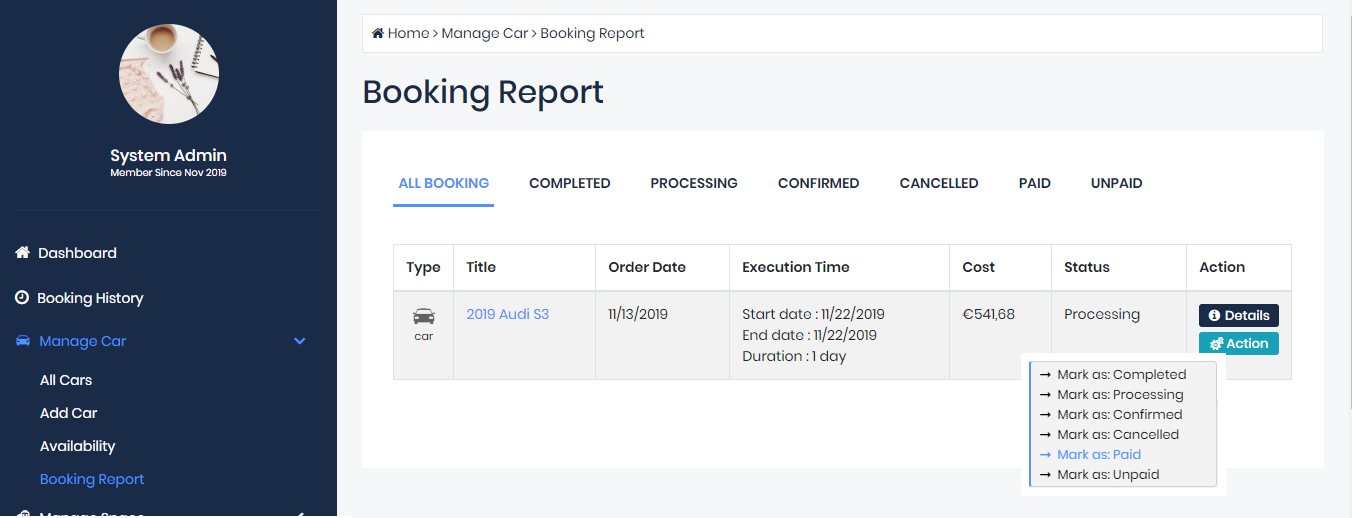Open the teal Action dropdown button
The width and height of the screenshot is (1352, 518).
tap(1238, 343)
